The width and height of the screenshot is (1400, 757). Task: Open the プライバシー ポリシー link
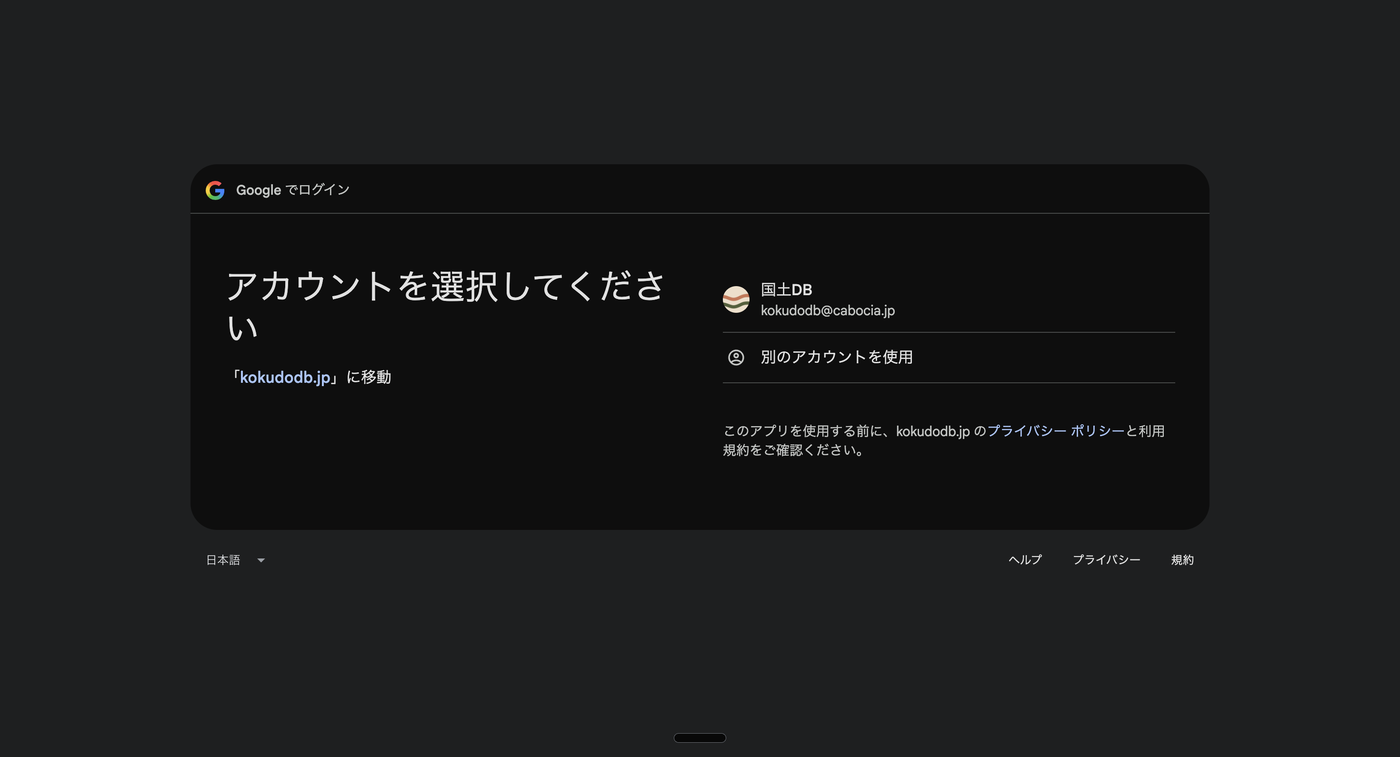(1056, 431)
